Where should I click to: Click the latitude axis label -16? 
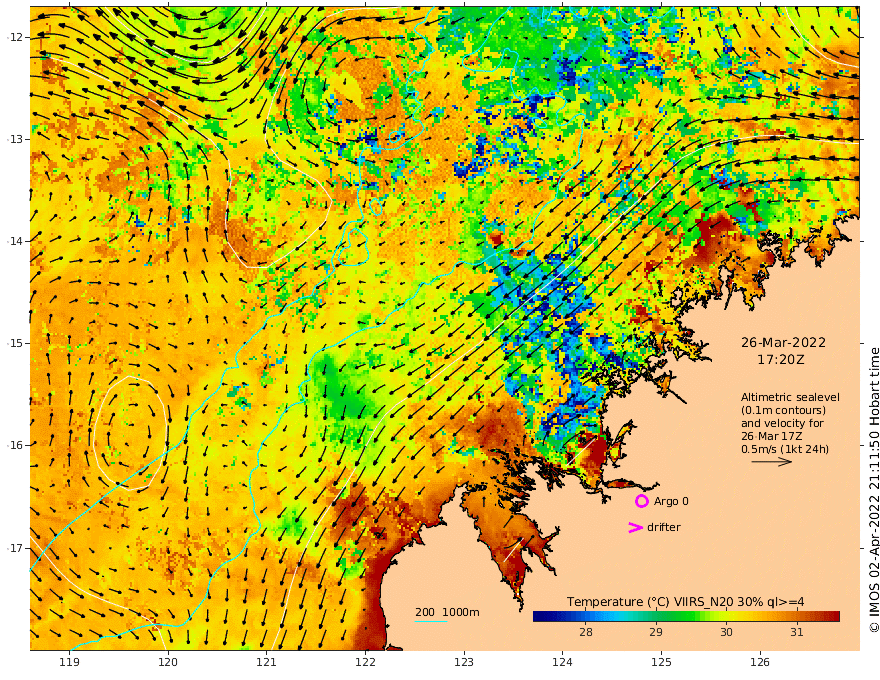click(x=15, y=445)
